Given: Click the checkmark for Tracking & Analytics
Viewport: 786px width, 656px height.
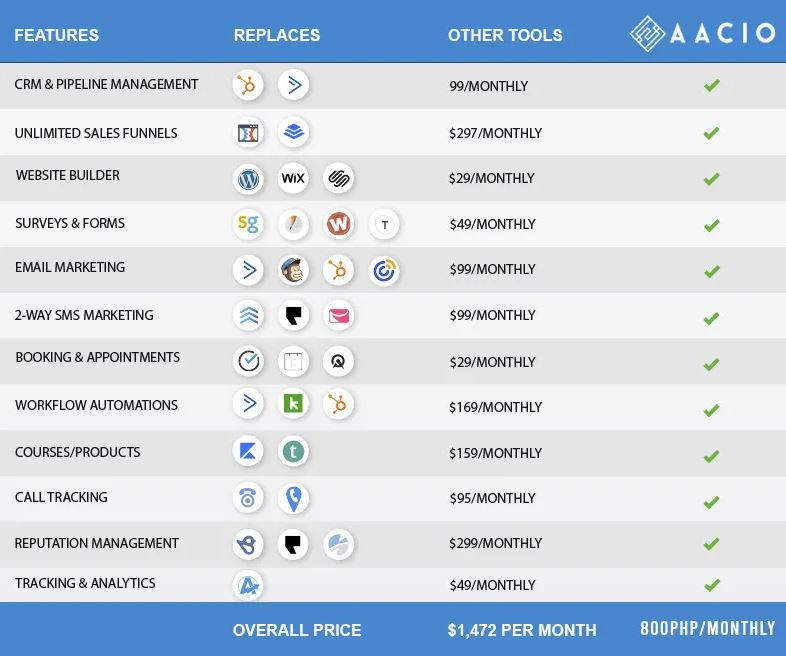Looking at the screenshot, I should tap(711, 585).
